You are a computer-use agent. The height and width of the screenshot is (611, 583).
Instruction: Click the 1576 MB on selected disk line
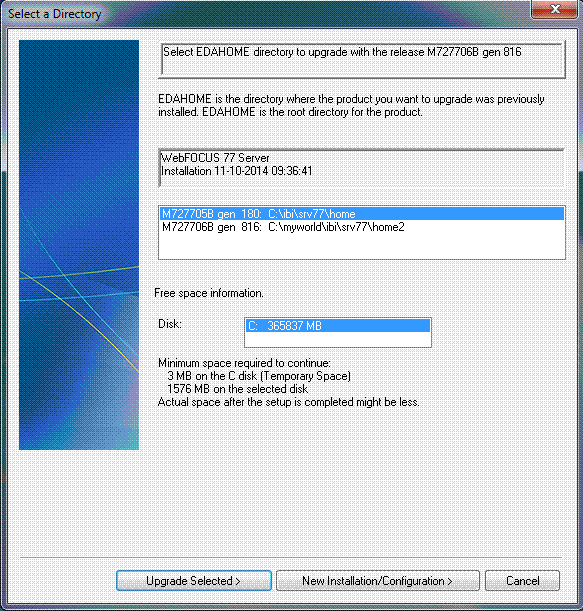tap(237, 389)
